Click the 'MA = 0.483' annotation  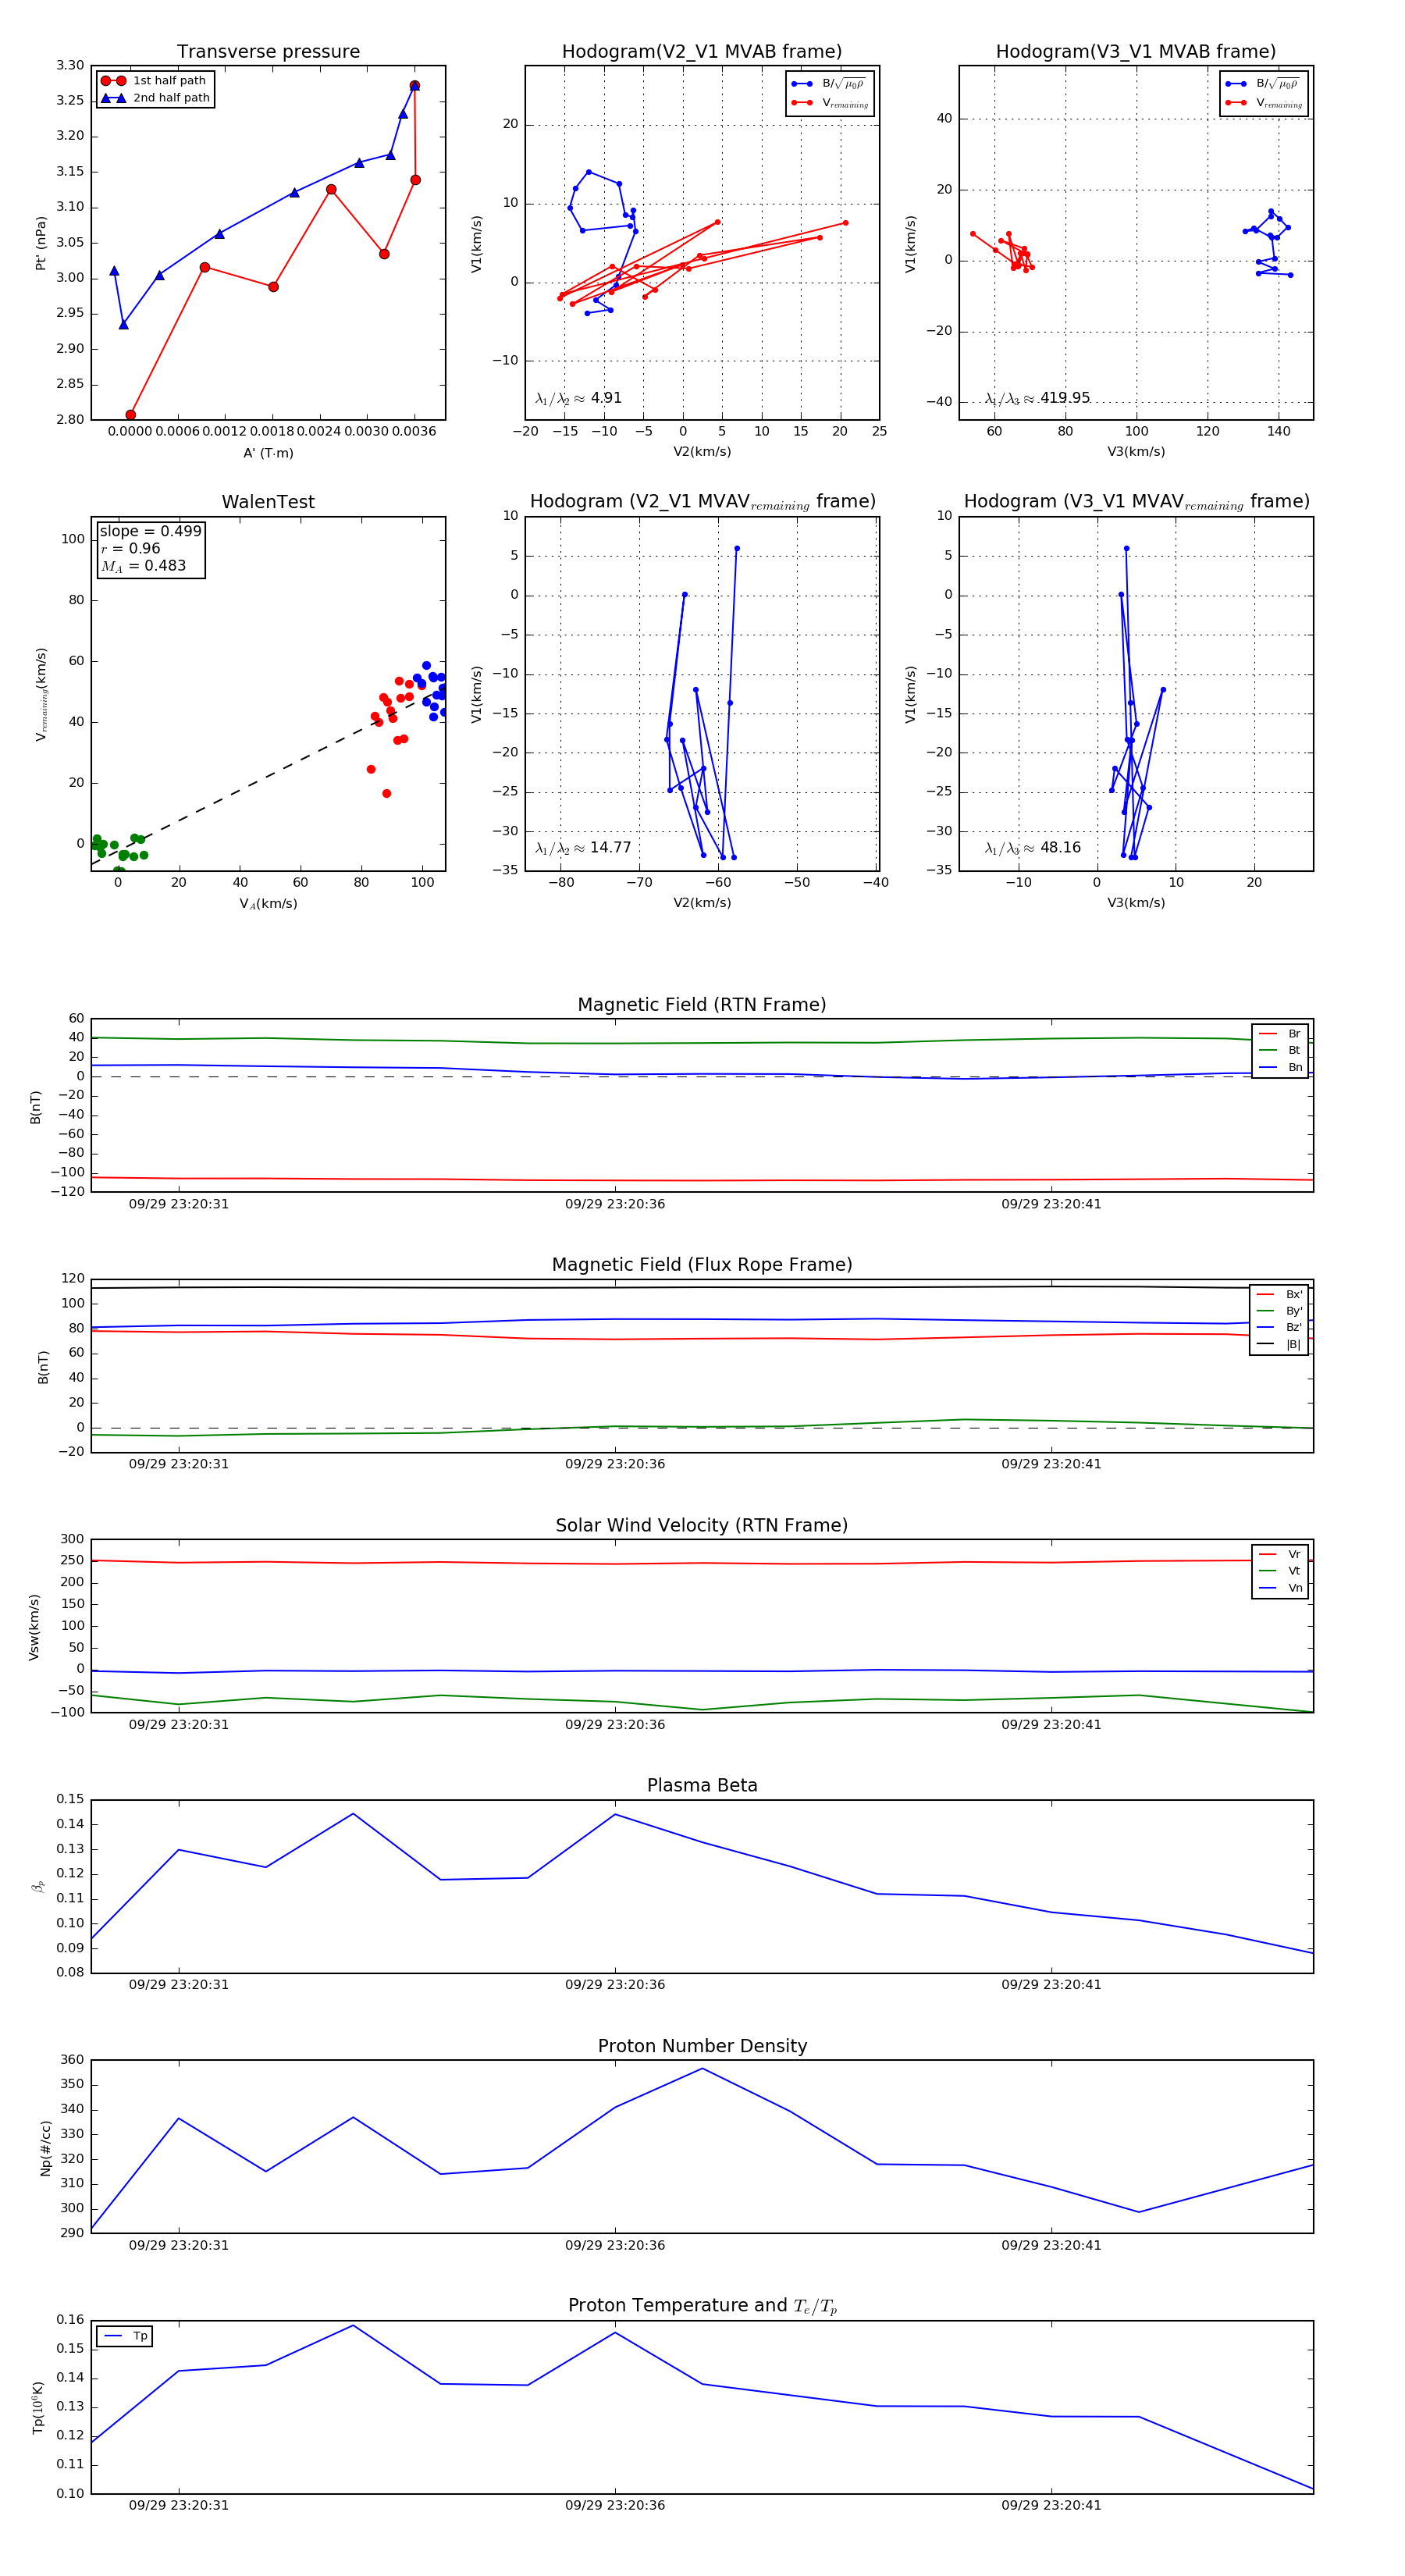(x=143, y=566)
